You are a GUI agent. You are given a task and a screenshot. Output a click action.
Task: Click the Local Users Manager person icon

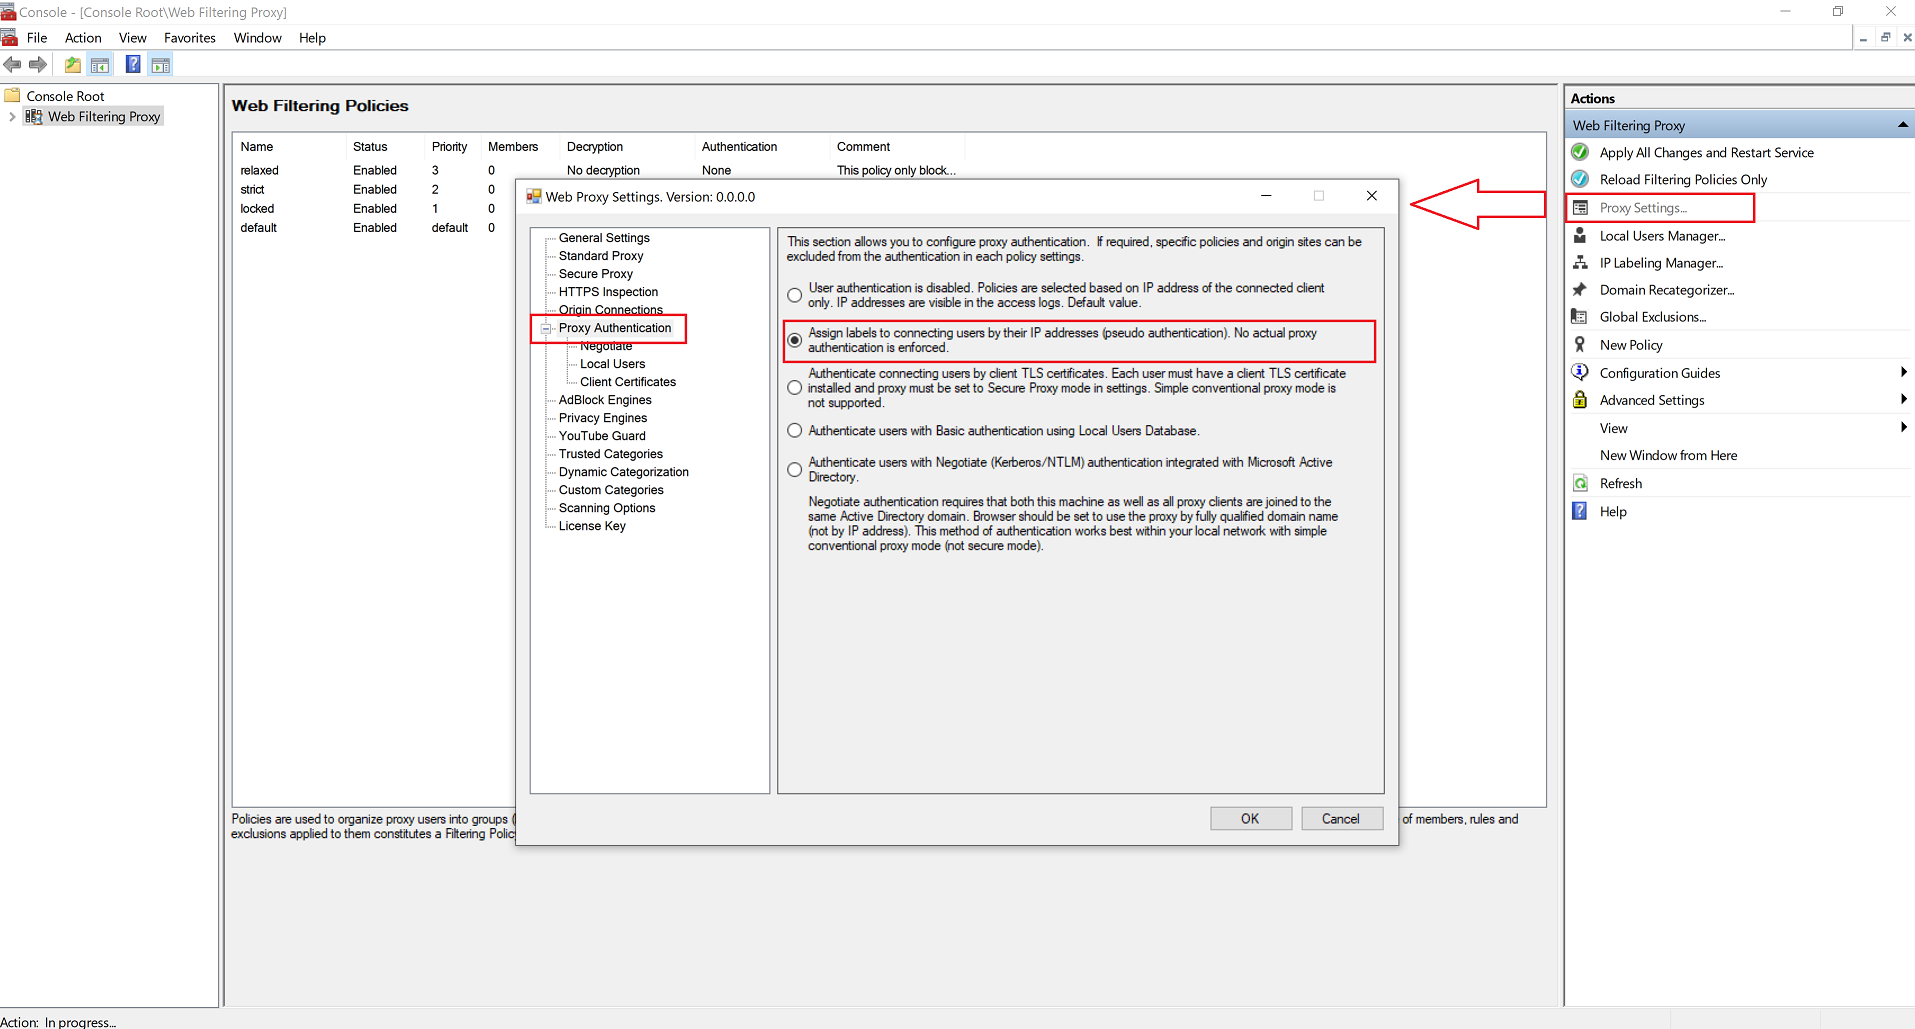(x=1580, y=235)
